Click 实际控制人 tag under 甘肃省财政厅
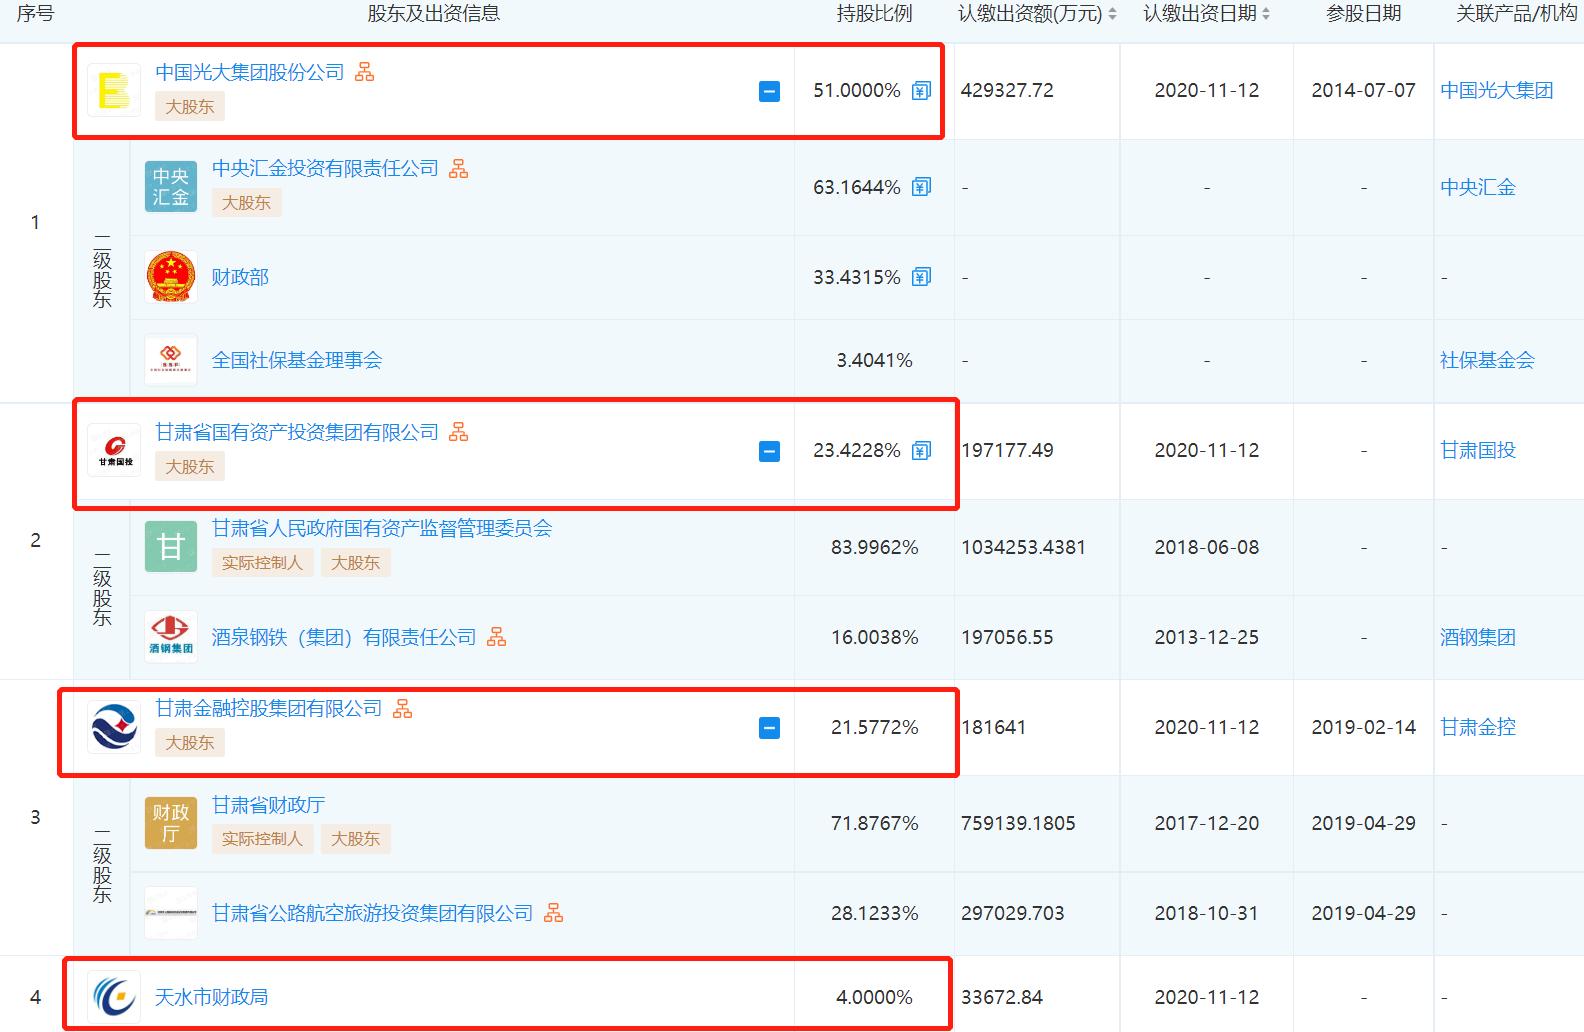This screenshot has width=1584, height=1032. point(262,838)
